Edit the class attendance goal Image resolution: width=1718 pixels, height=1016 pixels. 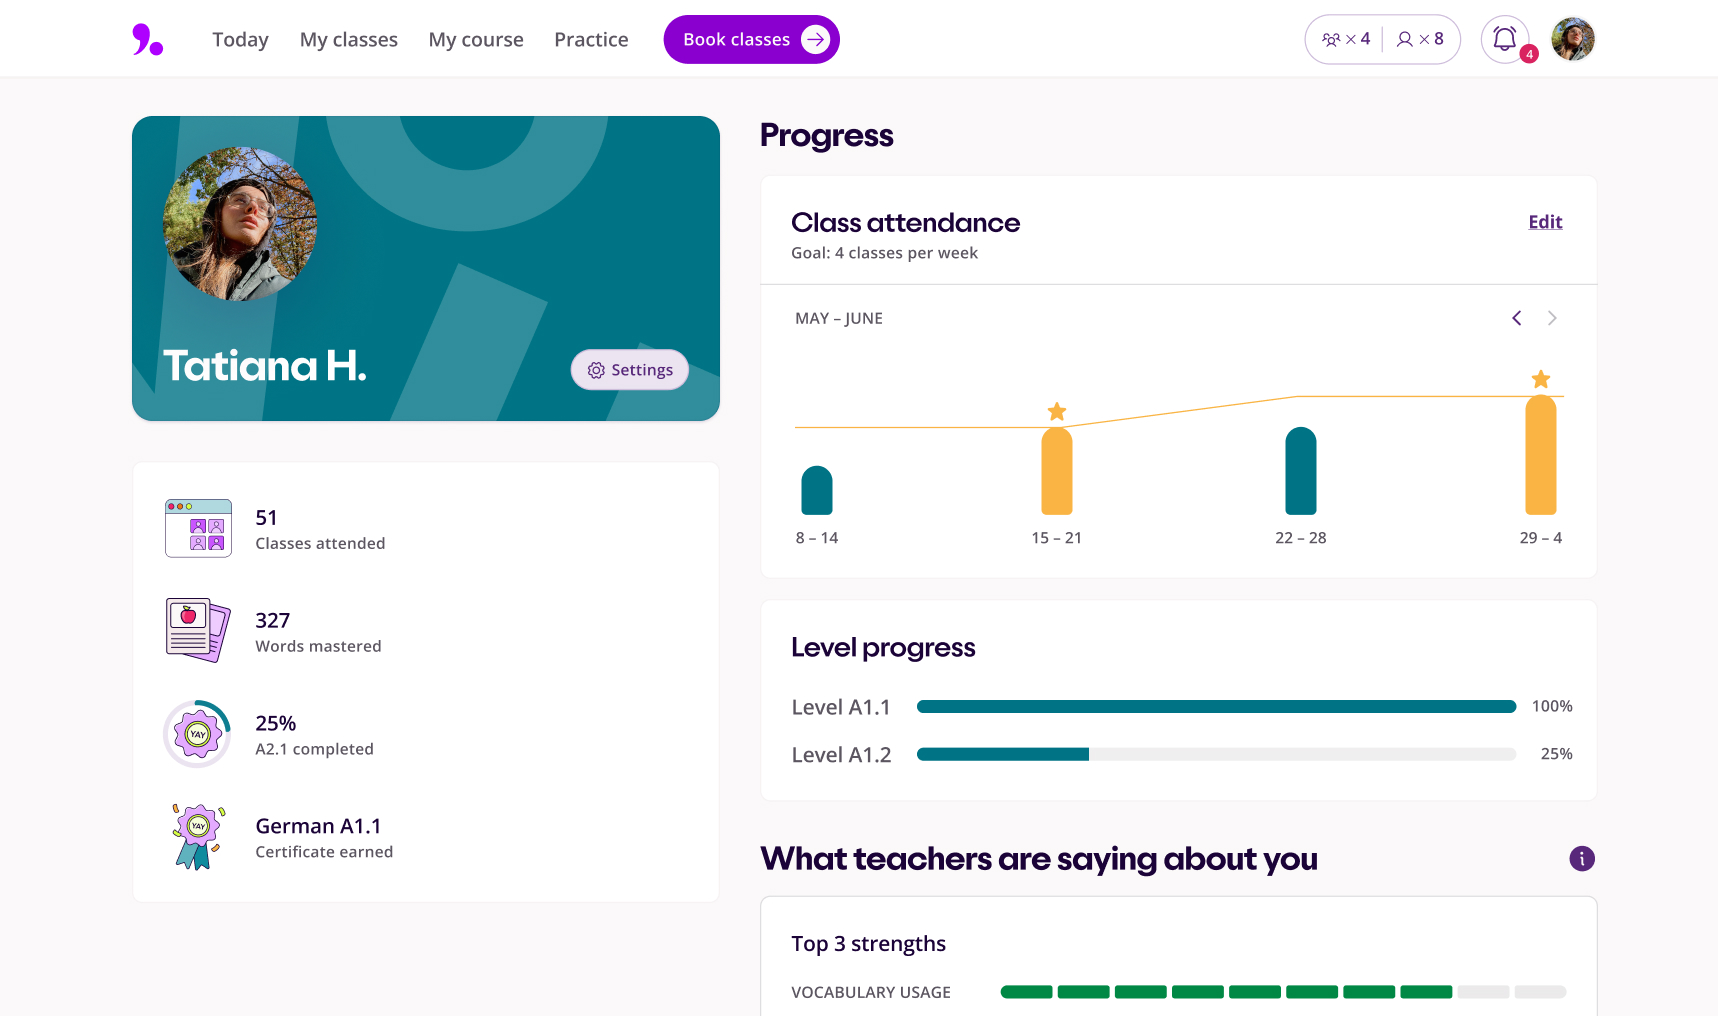1545,222
